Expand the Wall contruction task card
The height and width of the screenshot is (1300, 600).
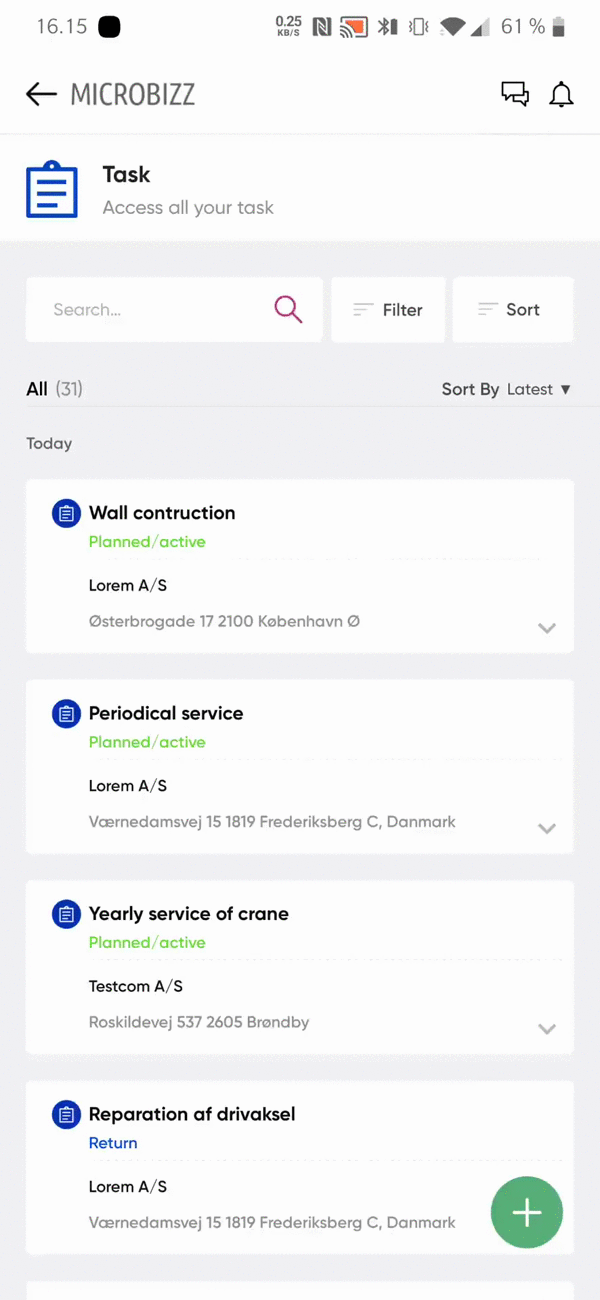(x=547, y=628)
